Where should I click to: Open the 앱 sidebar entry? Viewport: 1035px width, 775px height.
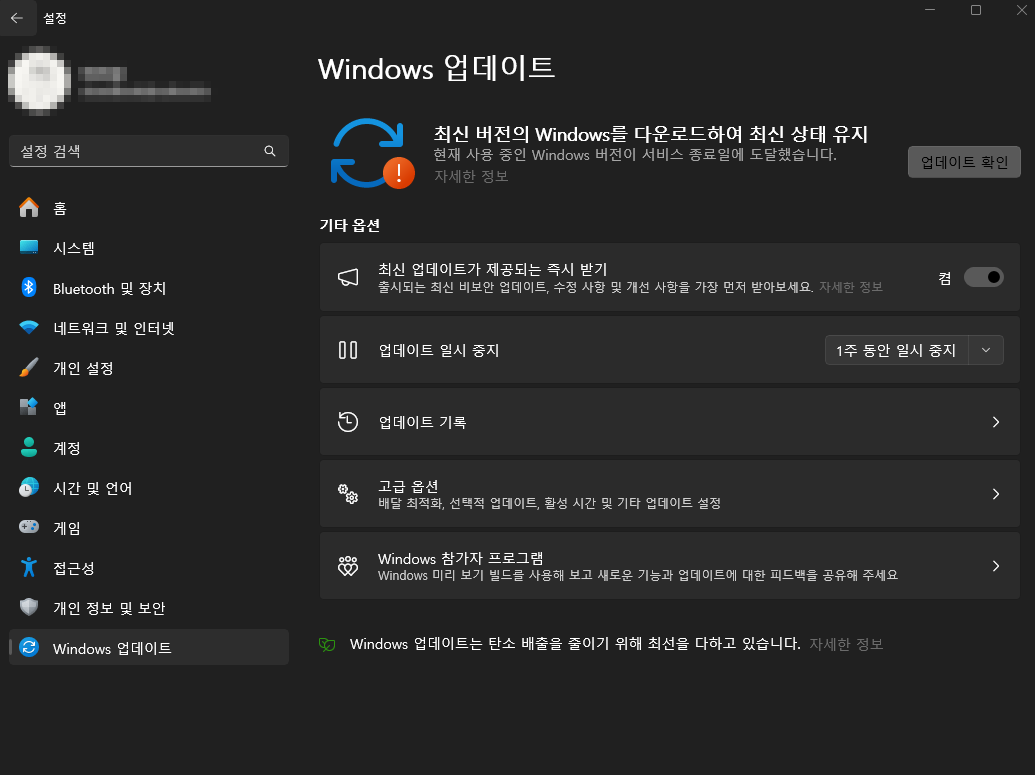pos(149,407)
